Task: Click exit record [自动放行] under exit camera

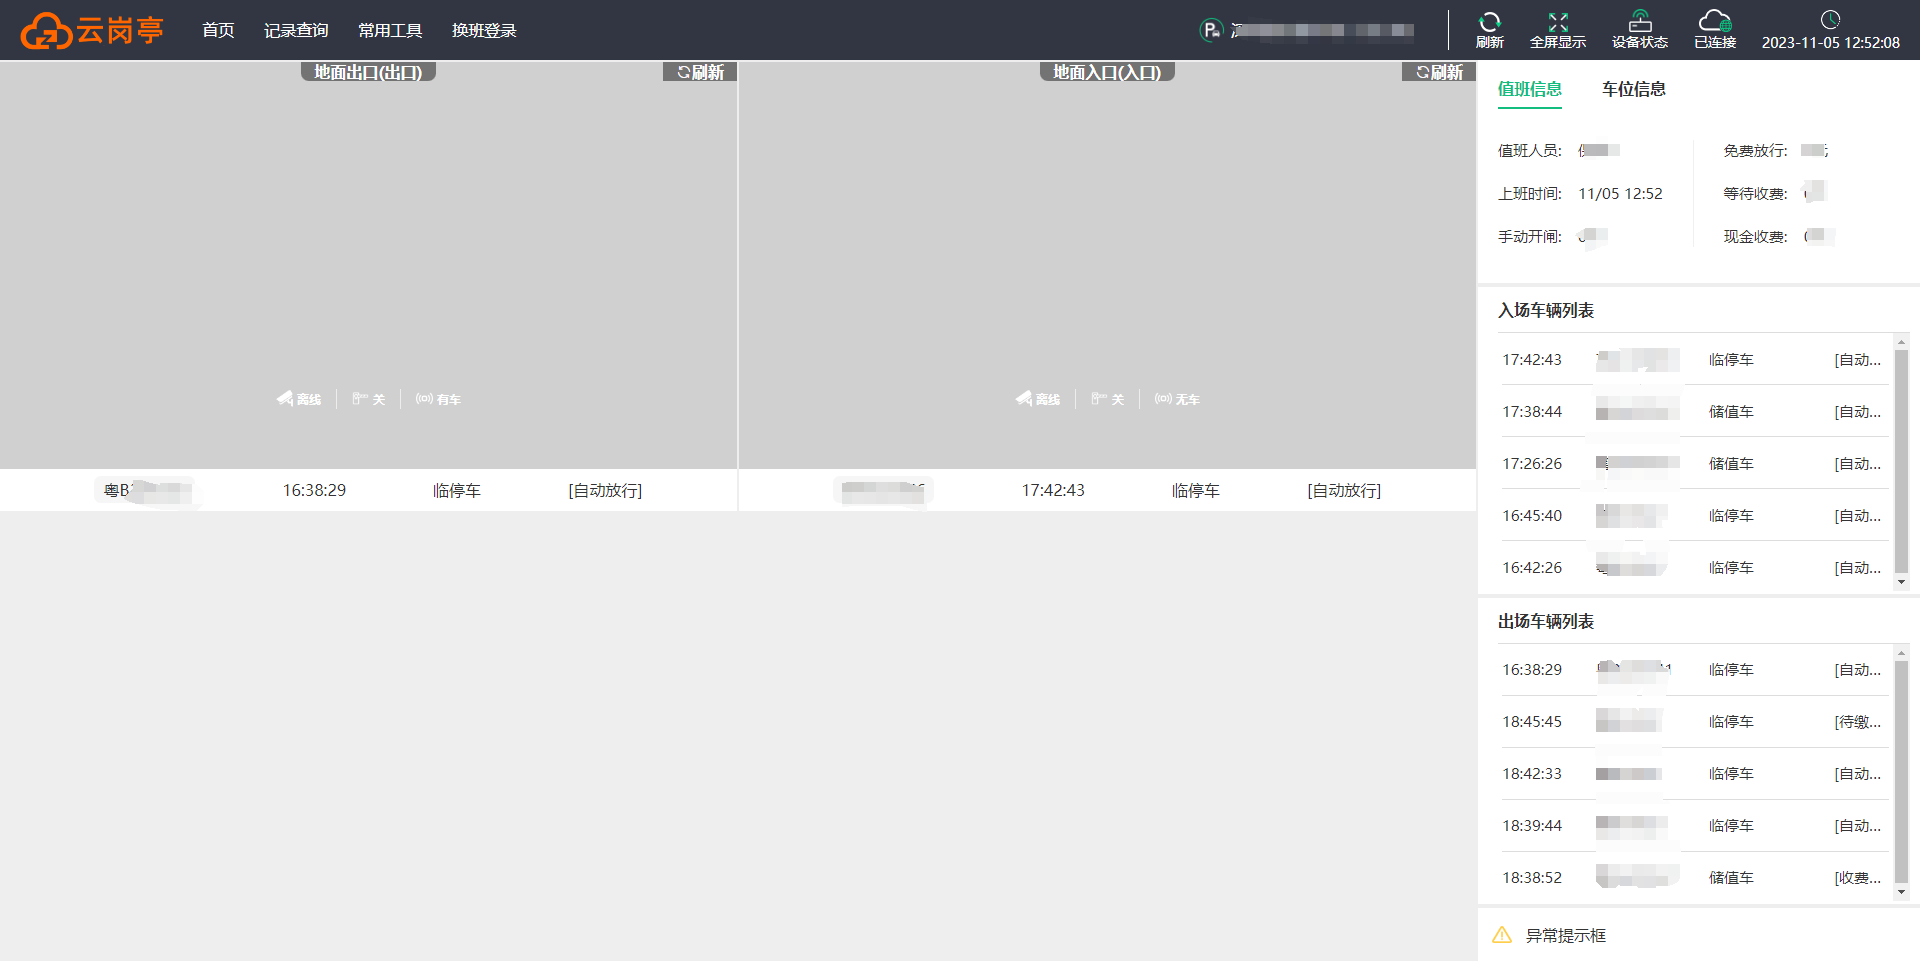Action: click(605, 490)
